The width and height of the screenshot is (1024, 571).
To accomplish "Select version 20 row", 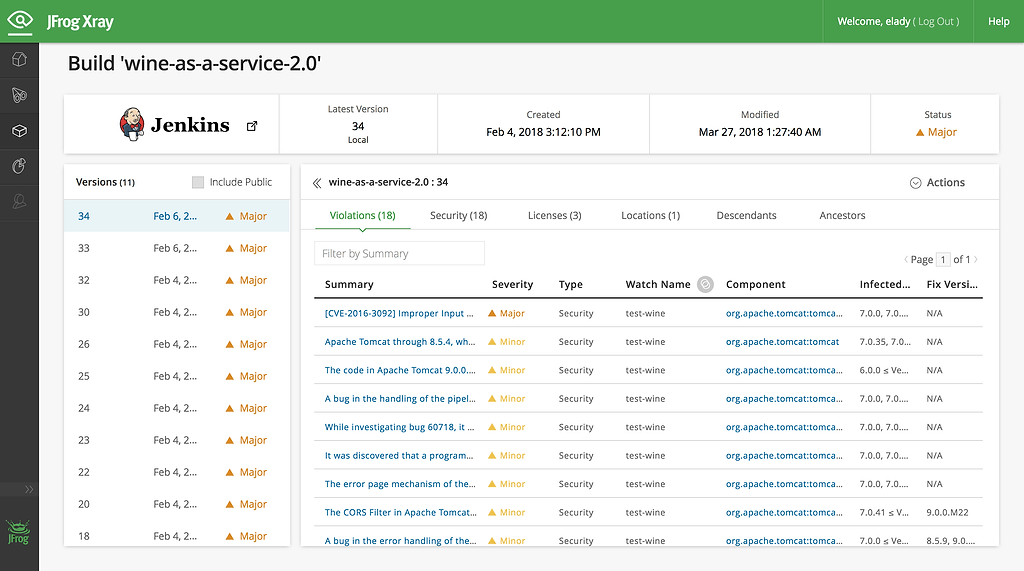I will pos(176,504).
